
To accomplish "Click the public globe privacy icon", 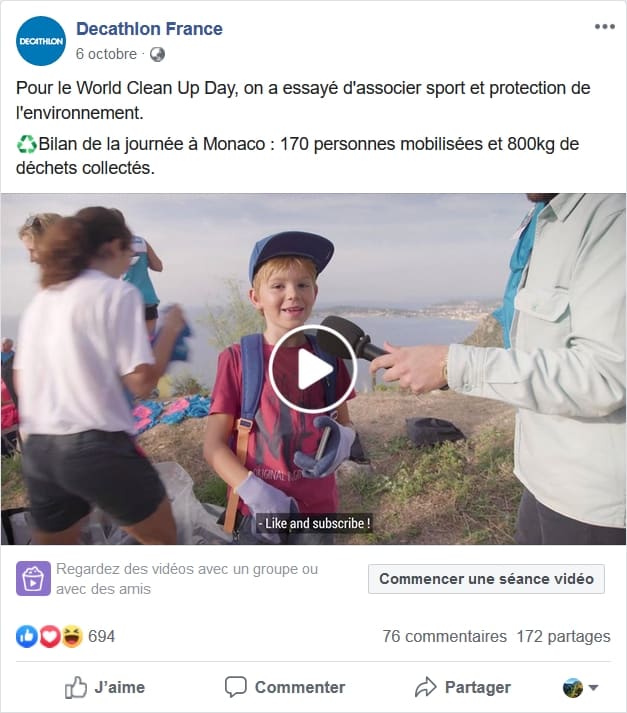I will [x=157, y=54].
